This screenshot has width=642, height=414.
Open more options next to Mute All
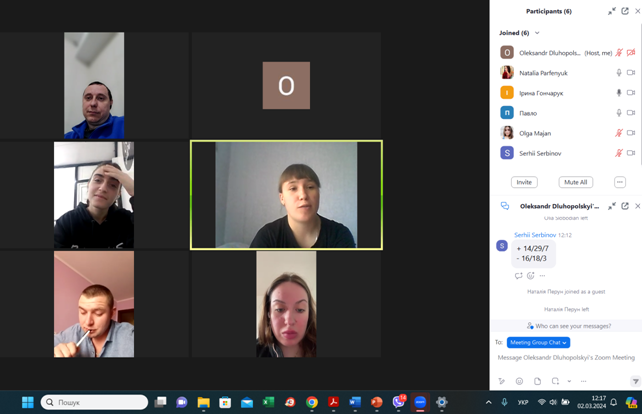click(x=619, y=182)
